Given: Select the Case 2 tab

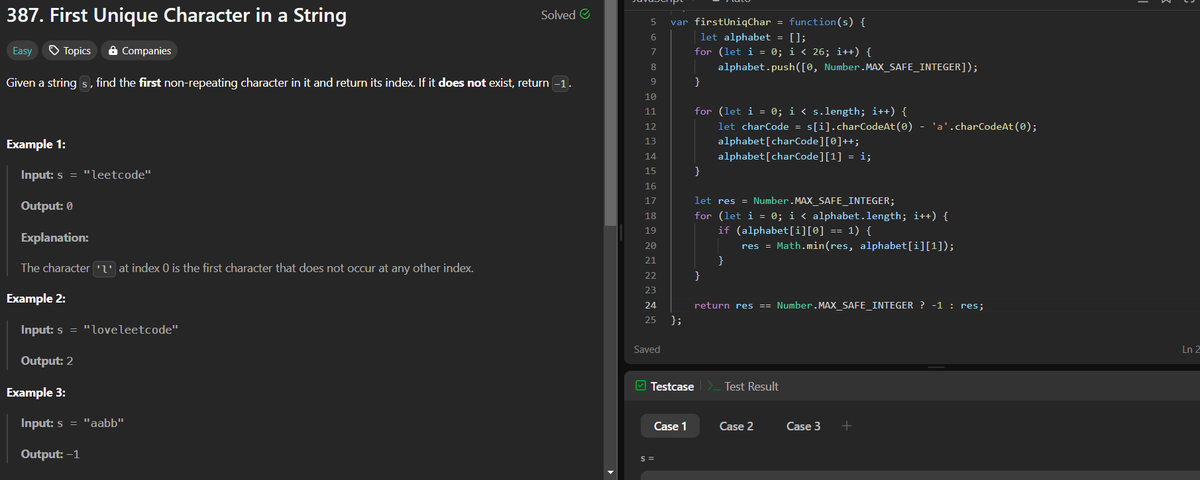Looking at the screenshot, I should tap(736, 426).
